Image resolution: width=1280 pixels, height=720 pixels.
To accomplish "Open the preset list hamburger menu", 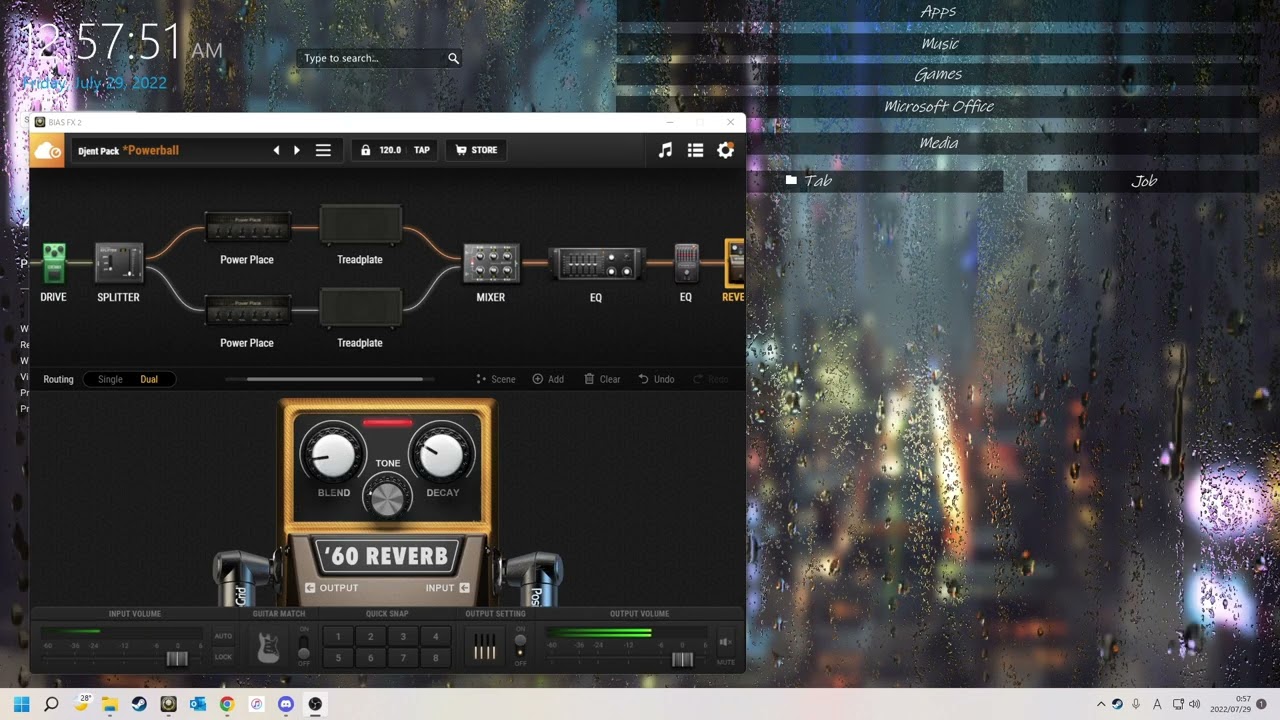I will 323,150.
